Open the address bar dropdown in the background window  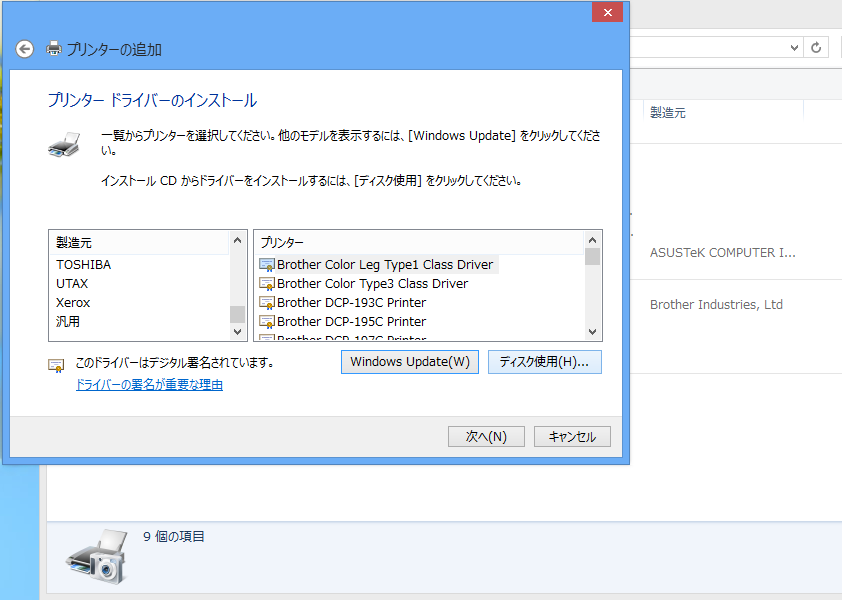(794, 48)
